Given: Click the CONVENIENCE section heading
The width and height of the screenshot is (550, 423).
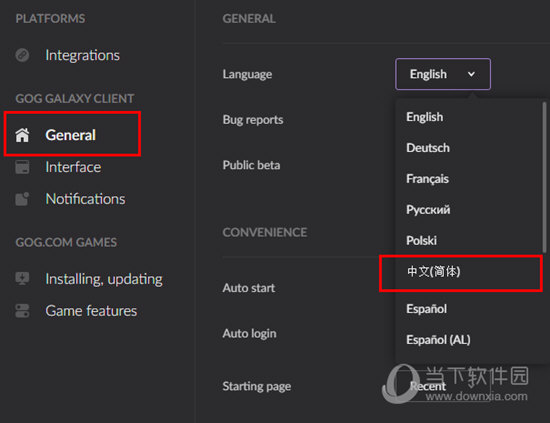Looking at the screenshot, I should tap(265, 232).
